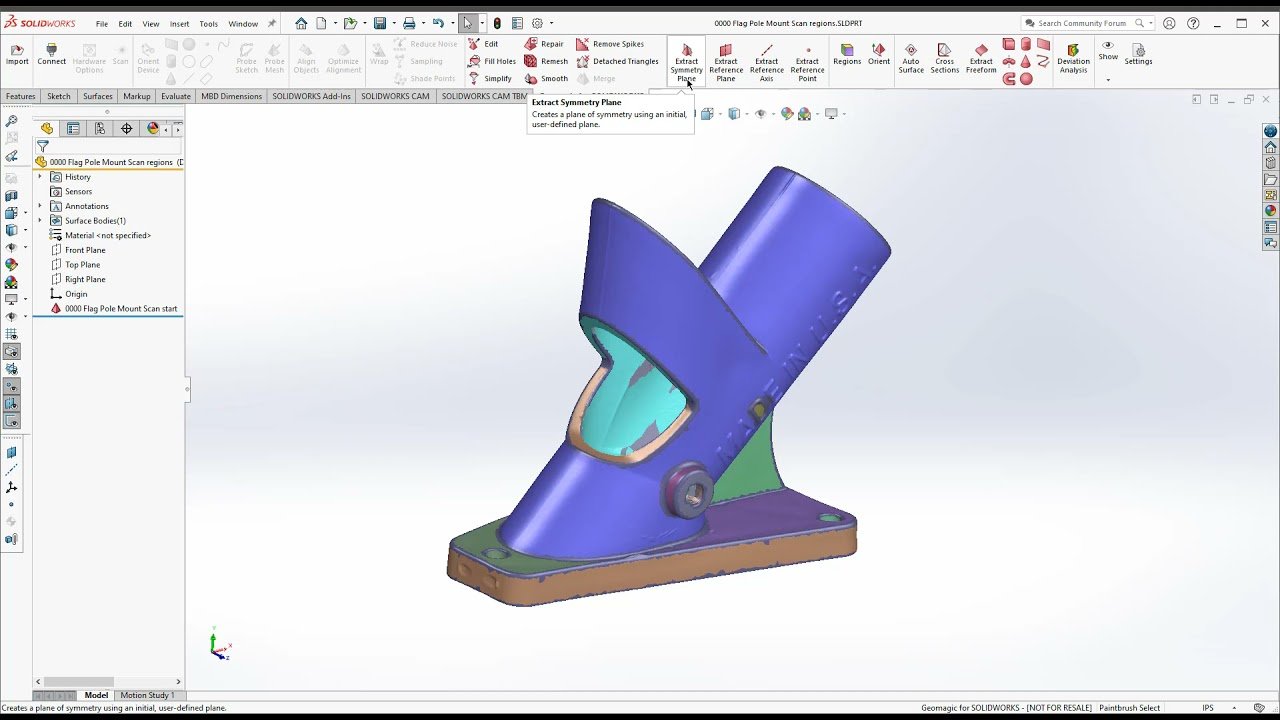The height and width of the screenshot is (720, 1280).
Task: Click the feature tree filter icon
Action: 43,146
